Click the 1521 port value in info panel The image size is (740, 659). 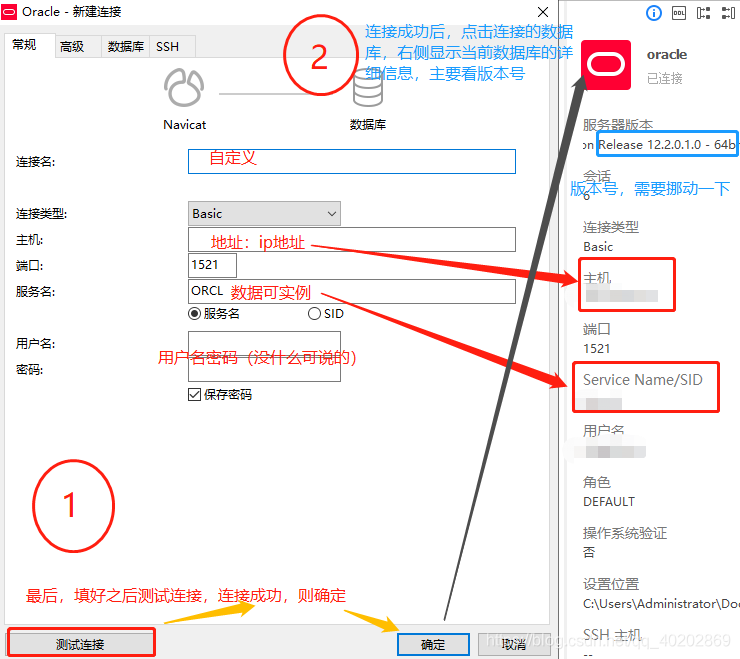pos(597,348)
